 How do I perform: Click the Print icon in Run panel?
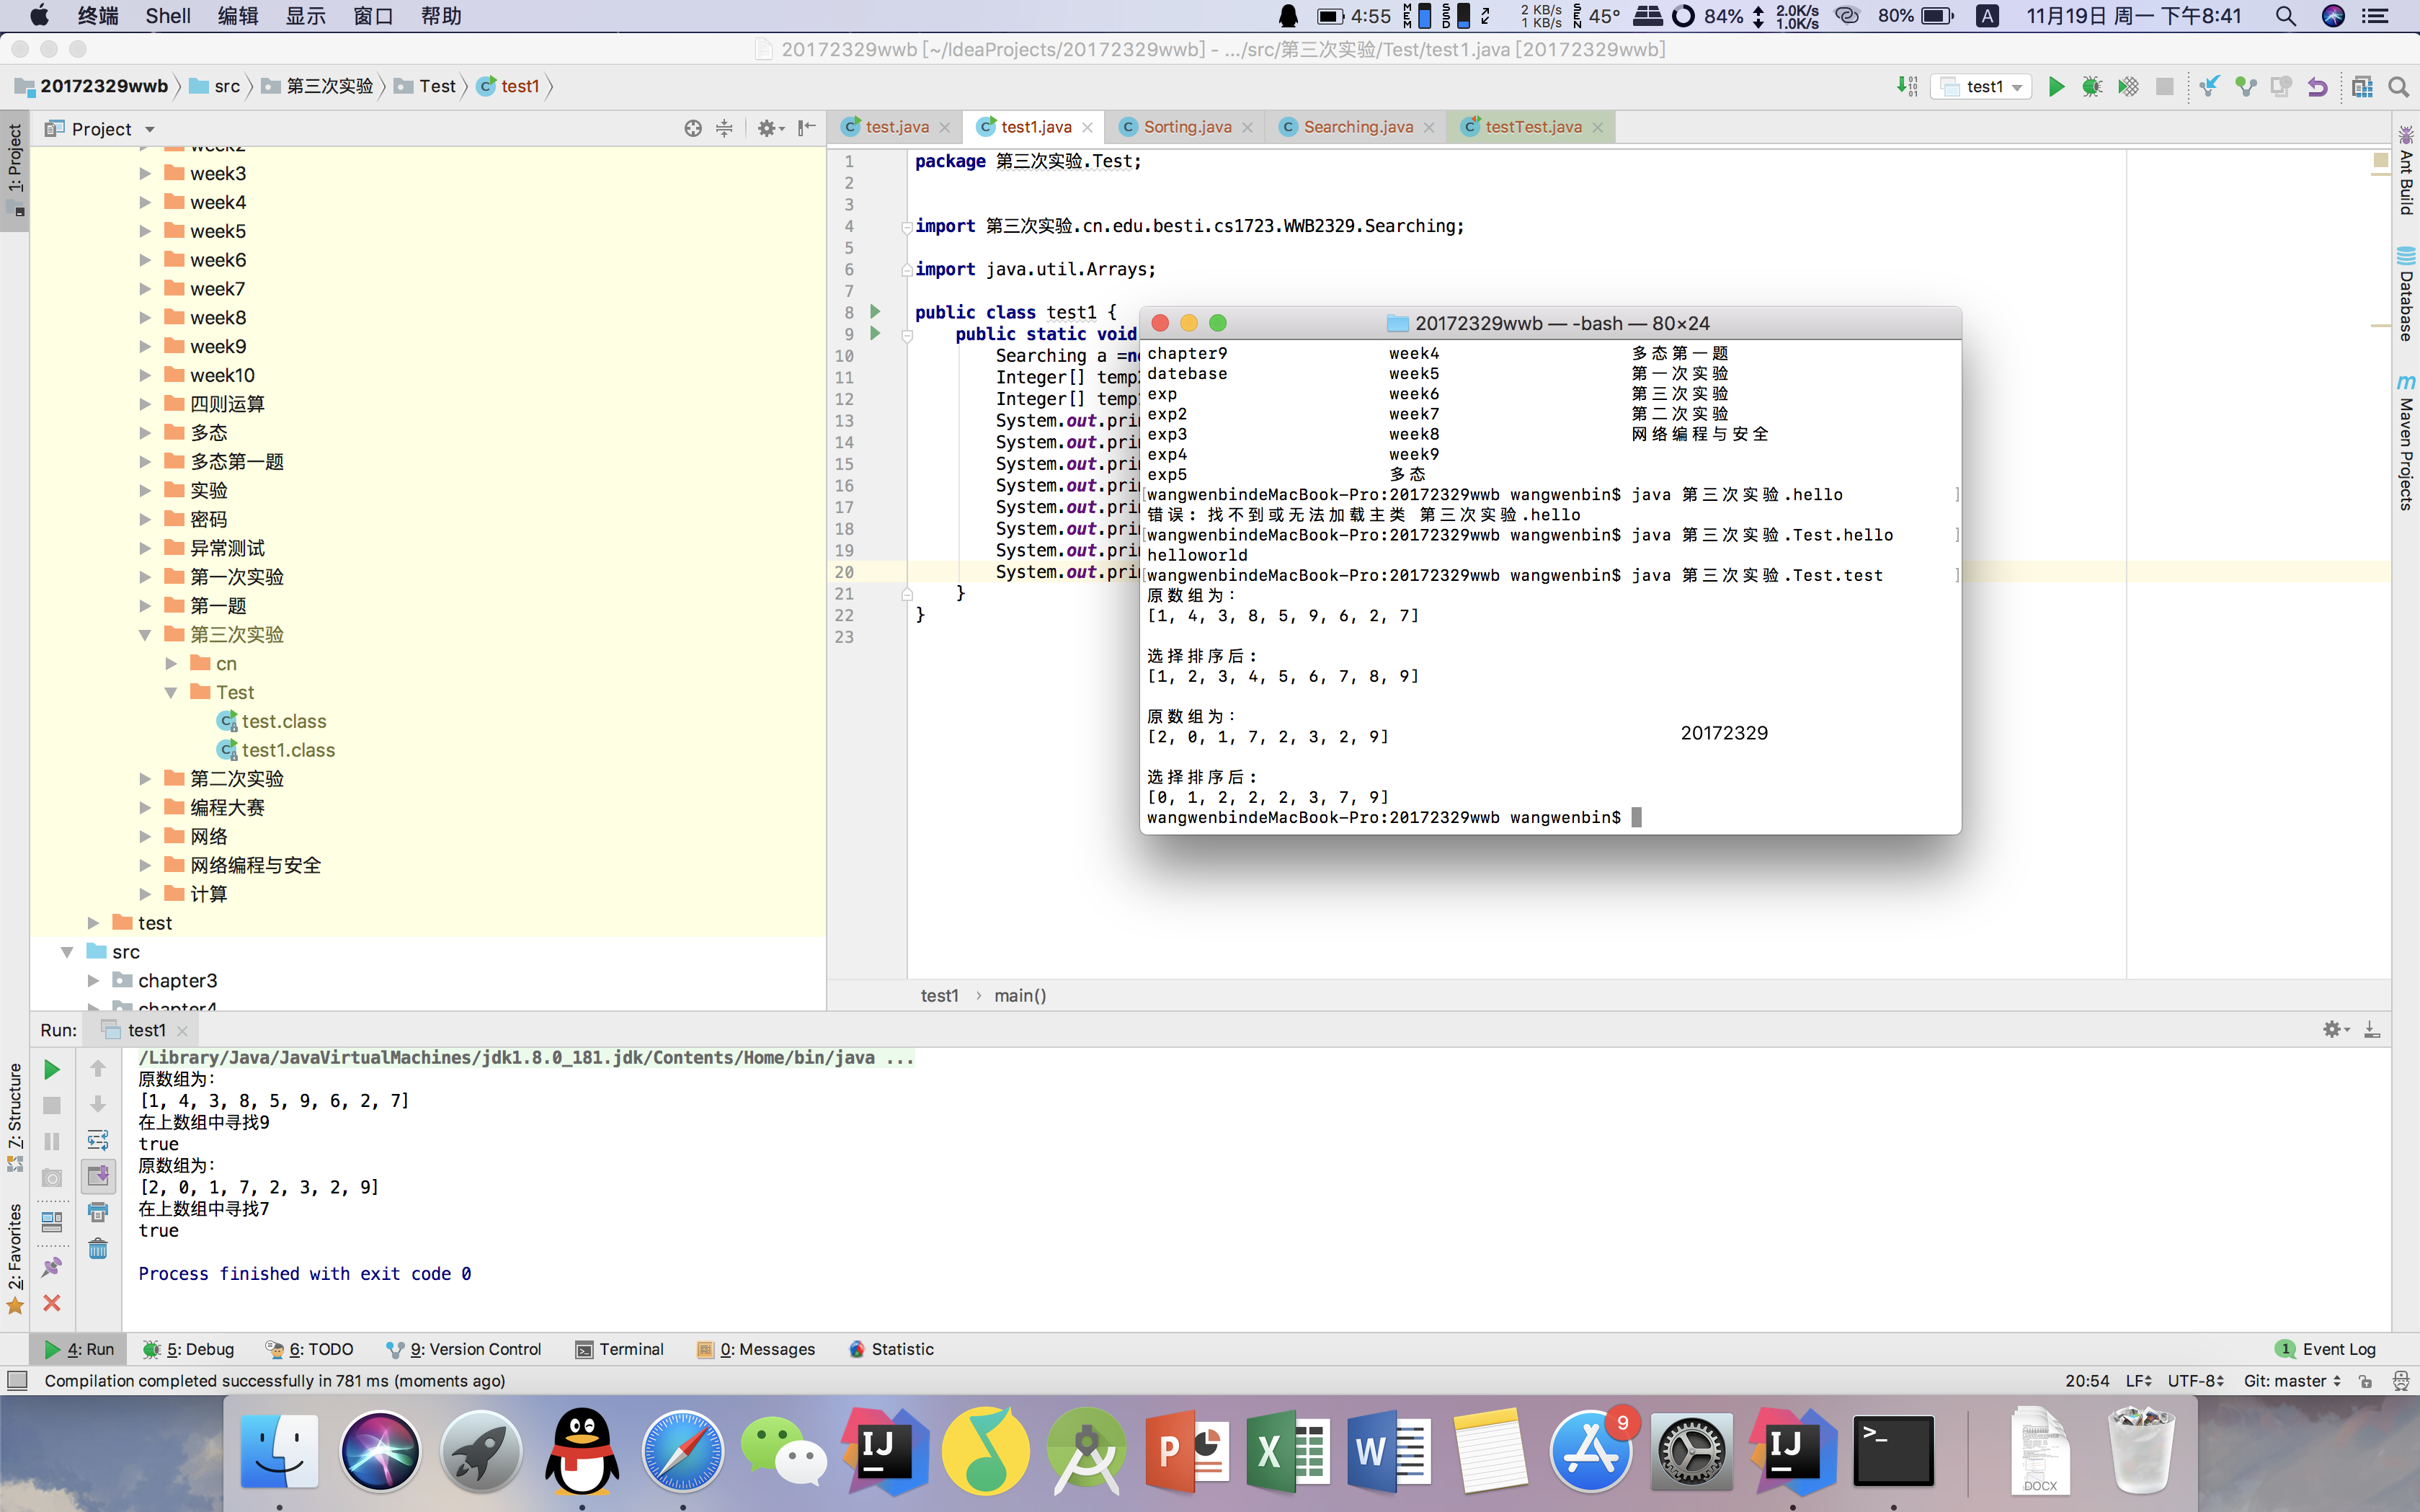(x=98, y=1212)
